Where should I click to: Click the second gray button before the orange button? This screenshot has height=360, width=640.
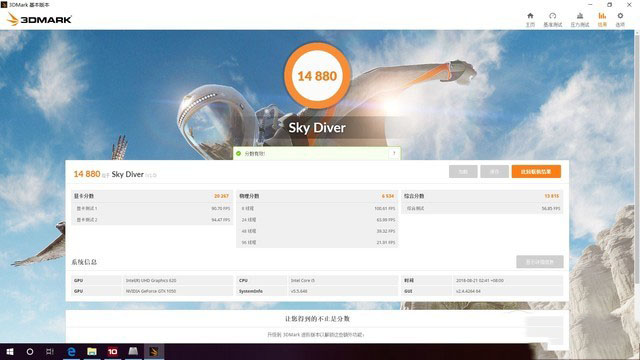coord(494,171)
